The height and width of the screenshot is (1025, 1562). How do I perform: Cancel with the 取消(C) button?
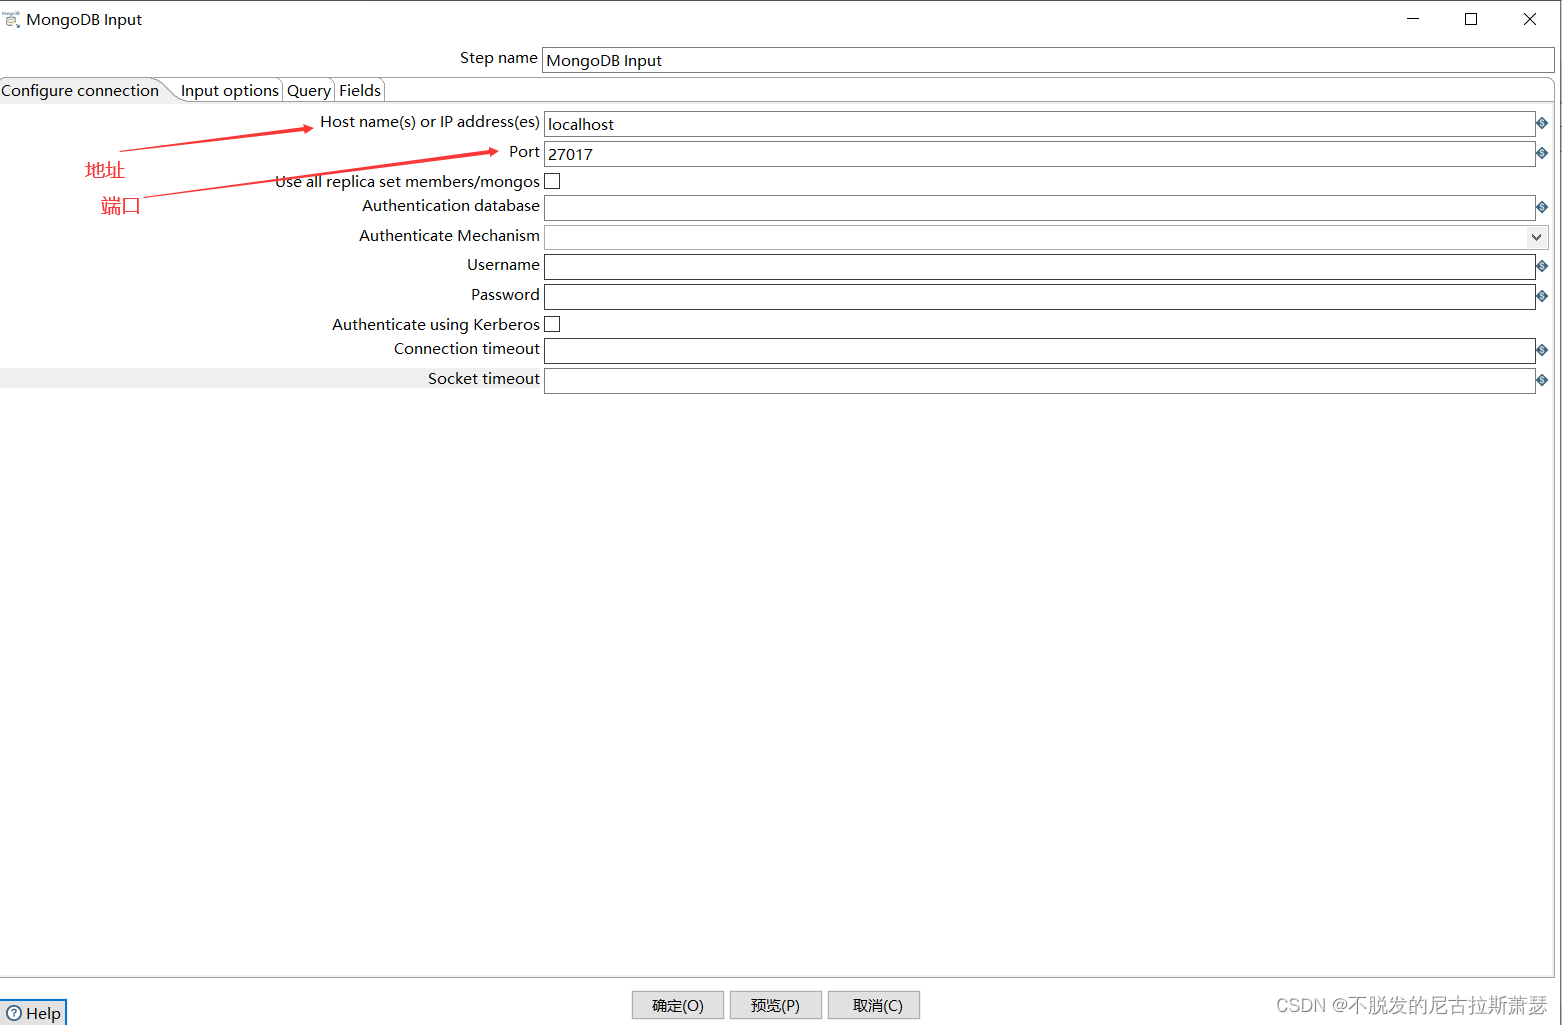(x=874, y=1005)
